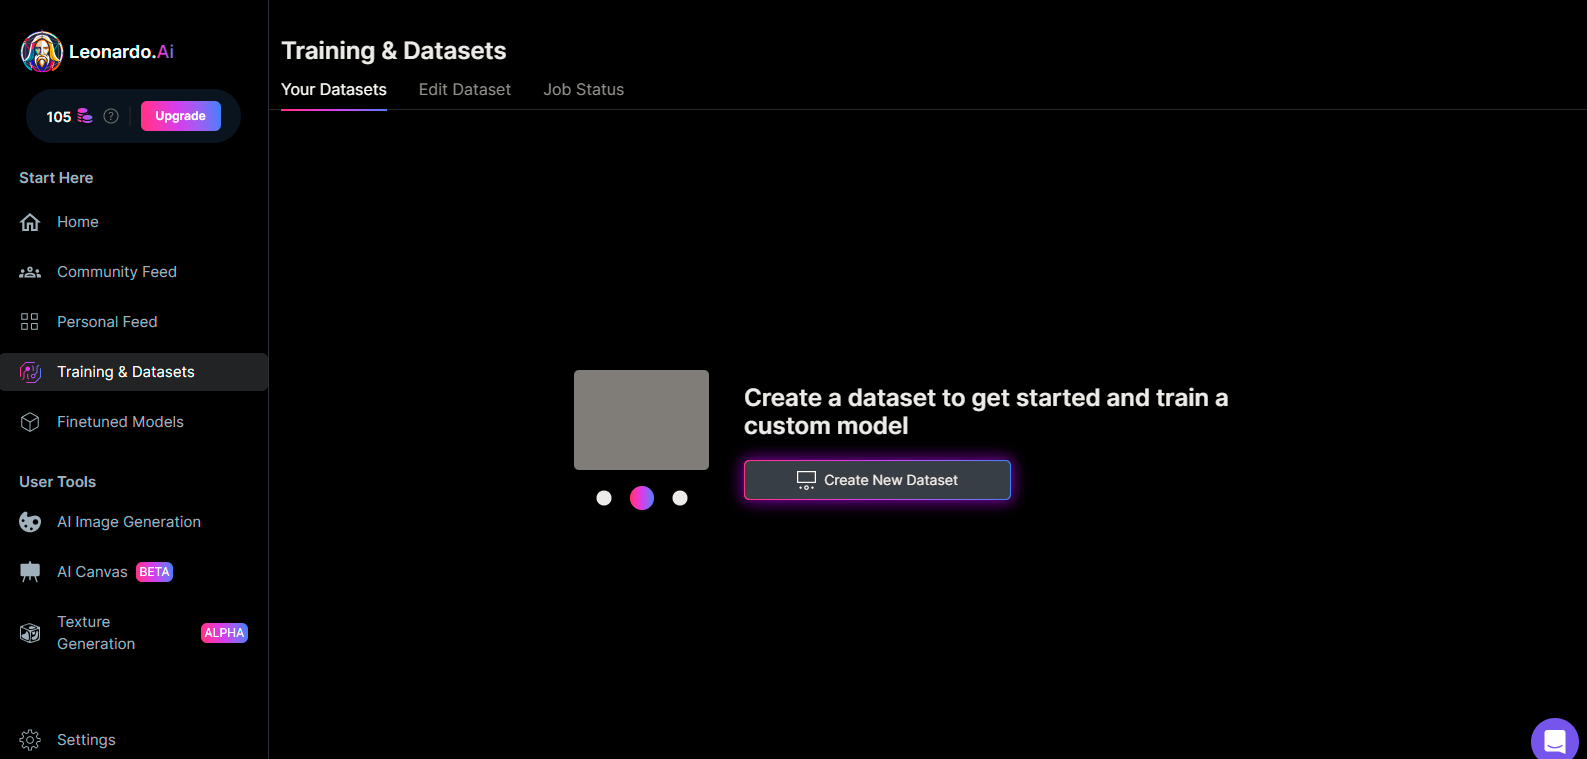Open AI Image Generation palette icon
The width and height of the screenshot is (1587, 759).
30,522
